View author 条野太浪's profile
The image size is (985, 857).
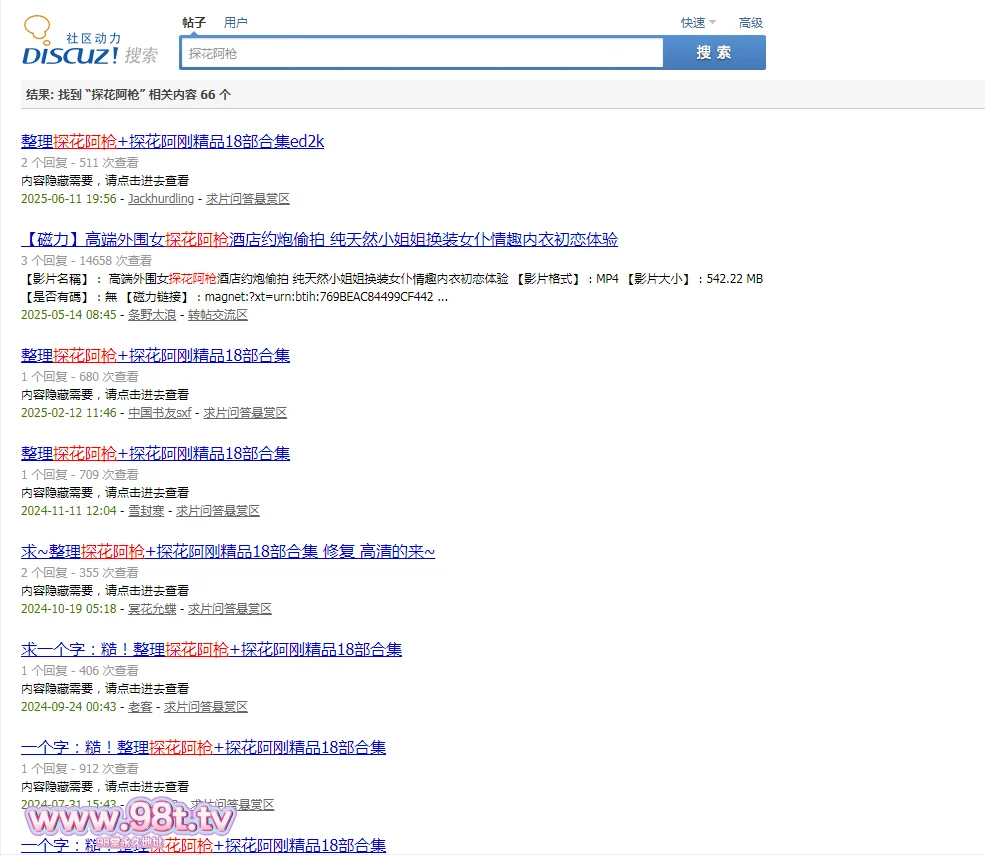[152, 315]
